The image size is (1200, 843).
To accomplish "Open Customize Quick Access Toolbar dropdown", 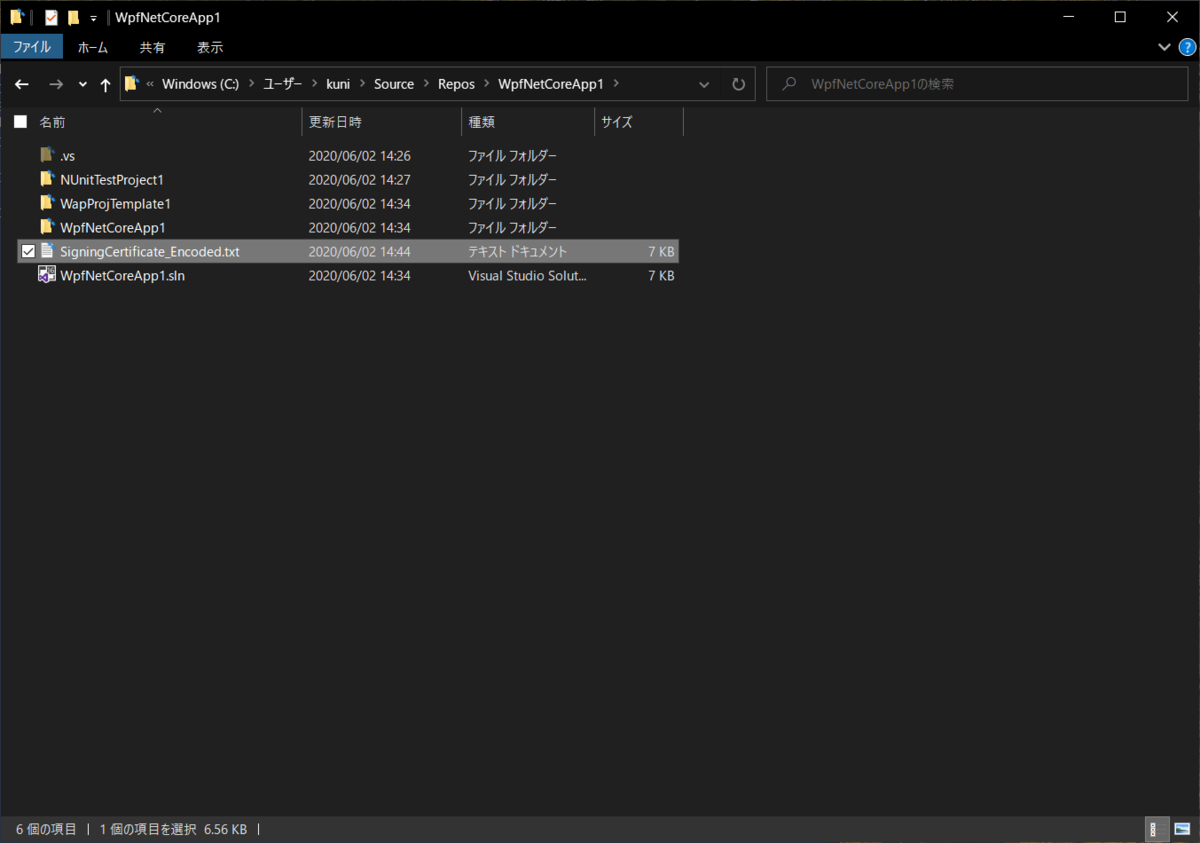I will point(93,18).
